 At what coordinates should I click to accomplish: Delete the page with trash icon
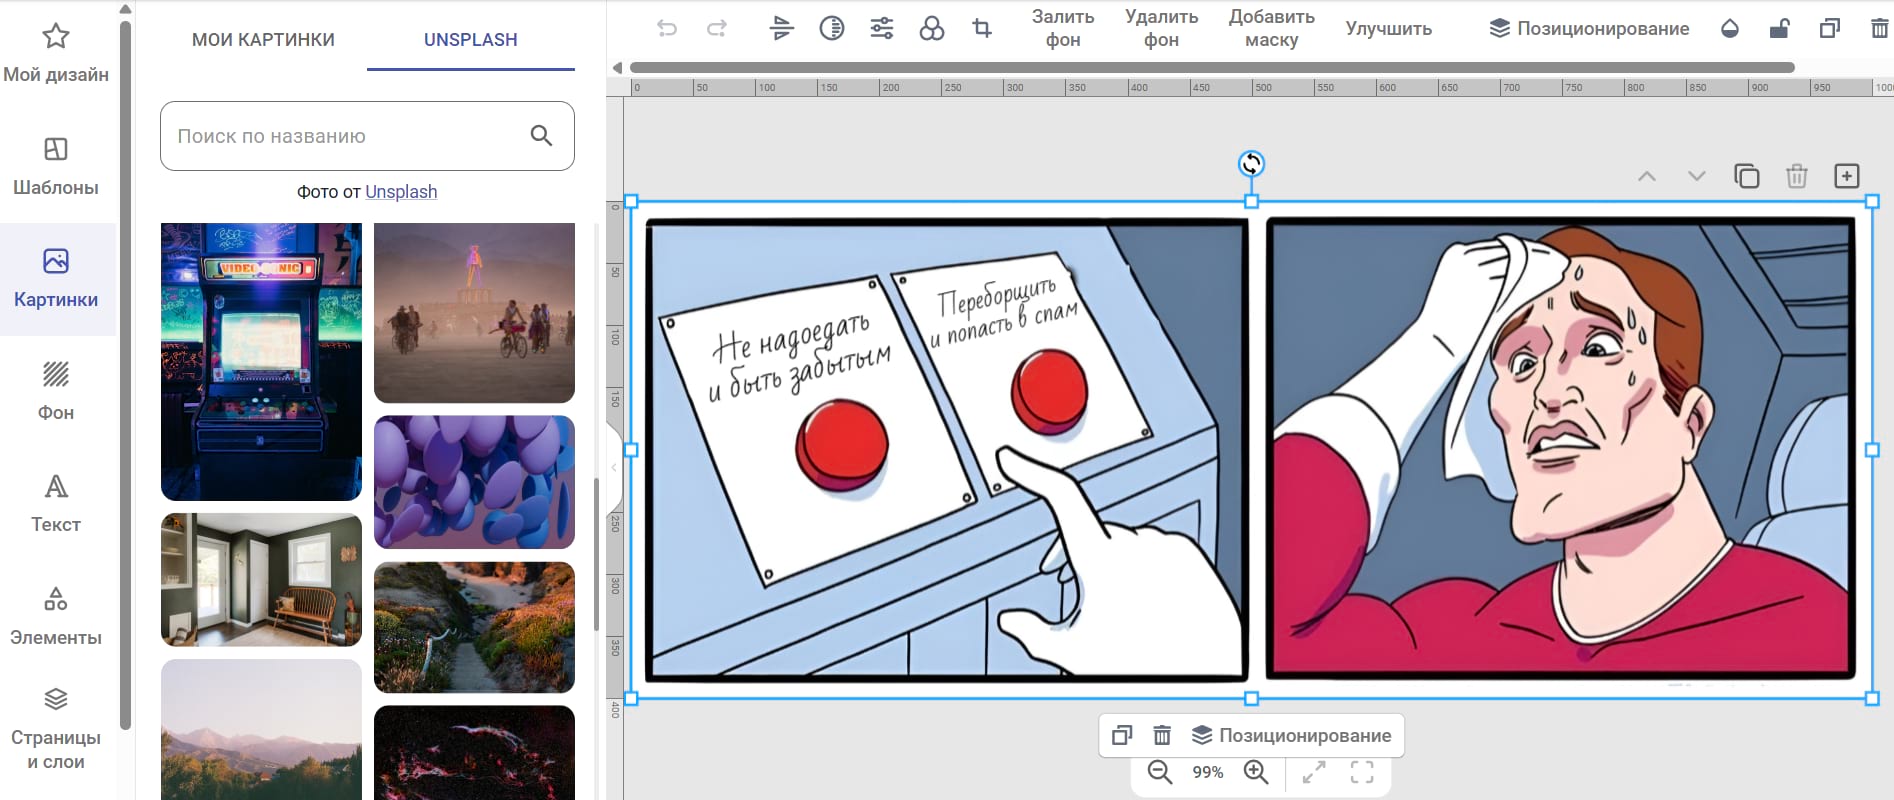click(x=1797, y=176)
